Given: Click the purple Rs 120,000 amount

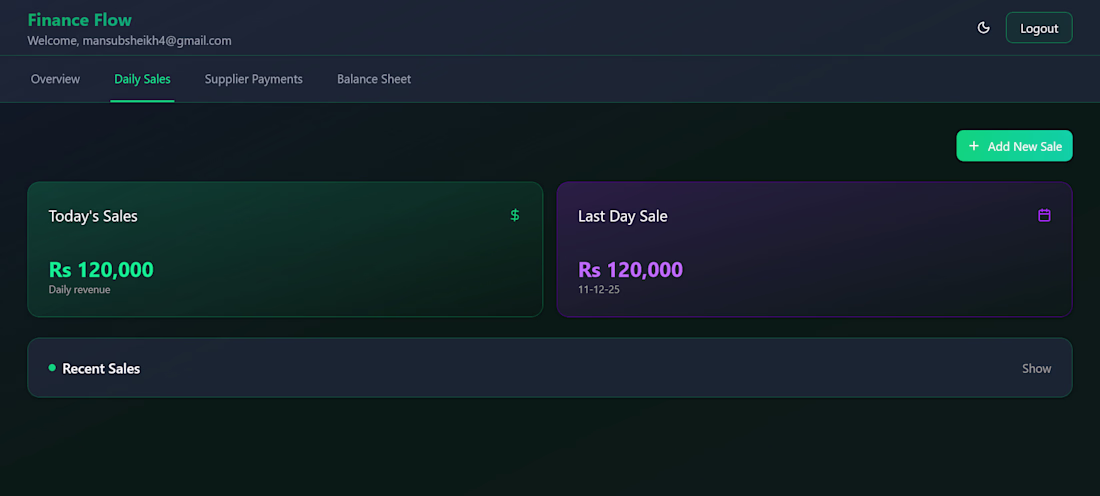Looking at the screenshot, I should [630, 269].
